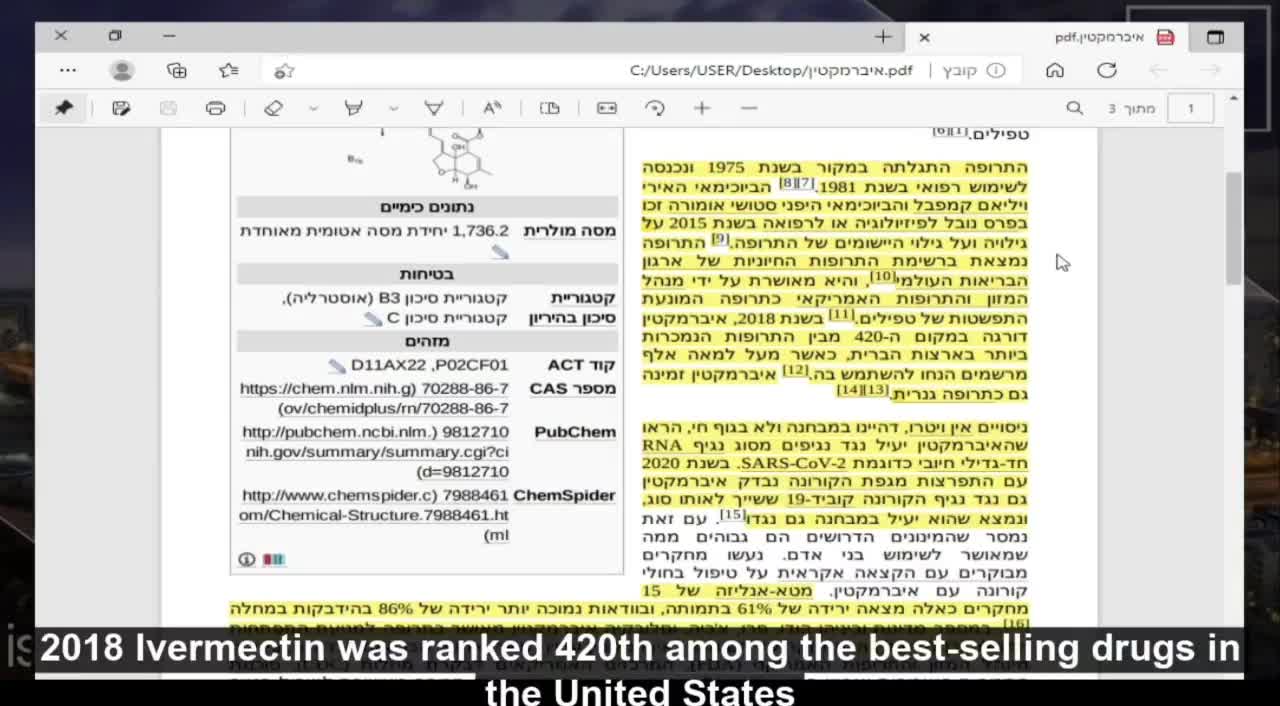Open the Highlight color dropdown arrow
Viewport: 1280px width, 706px height.
tap(313, 108)
